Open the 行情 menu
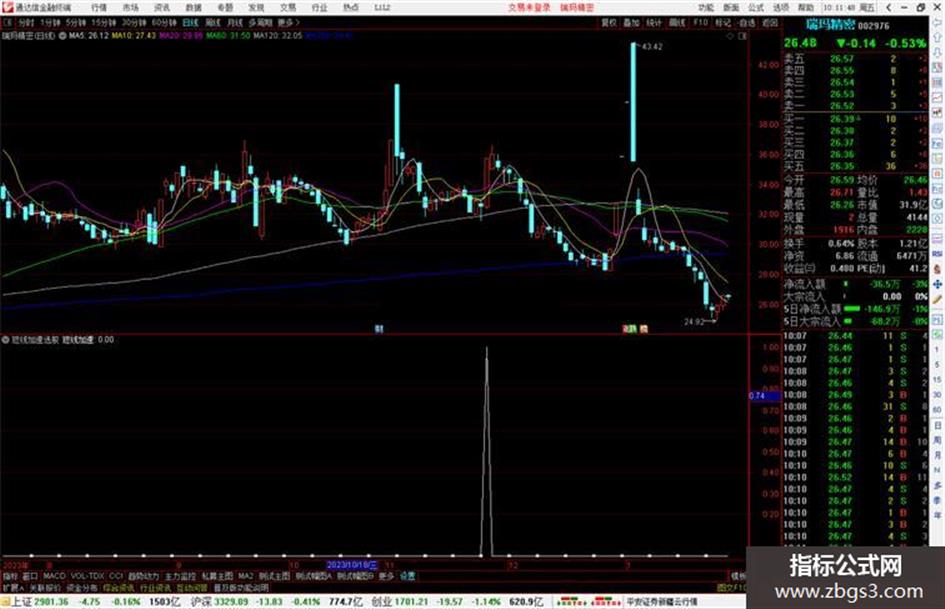This screenshot has width=945, height=609. pyautogui.click(x=99, y=7)
